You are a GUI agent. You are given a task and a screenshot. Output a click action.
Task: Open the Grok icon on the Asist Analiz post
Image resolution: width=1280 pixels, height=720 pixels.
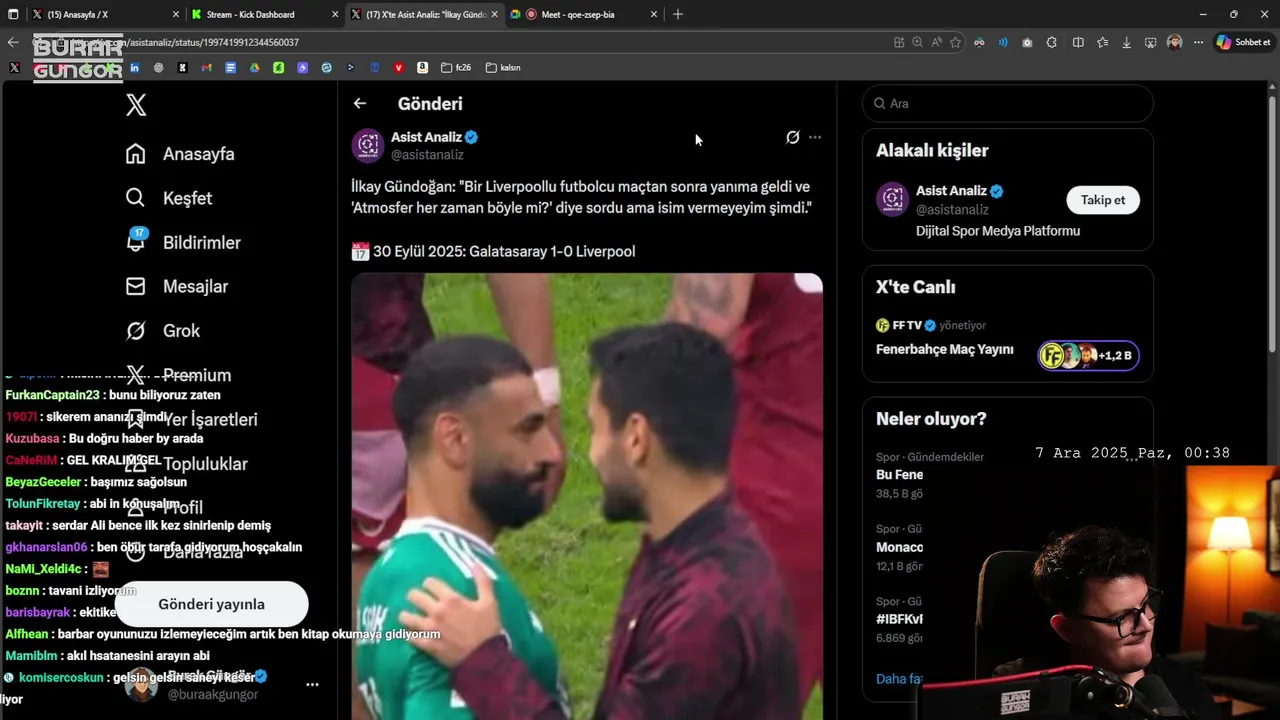[x=792, y=137]
